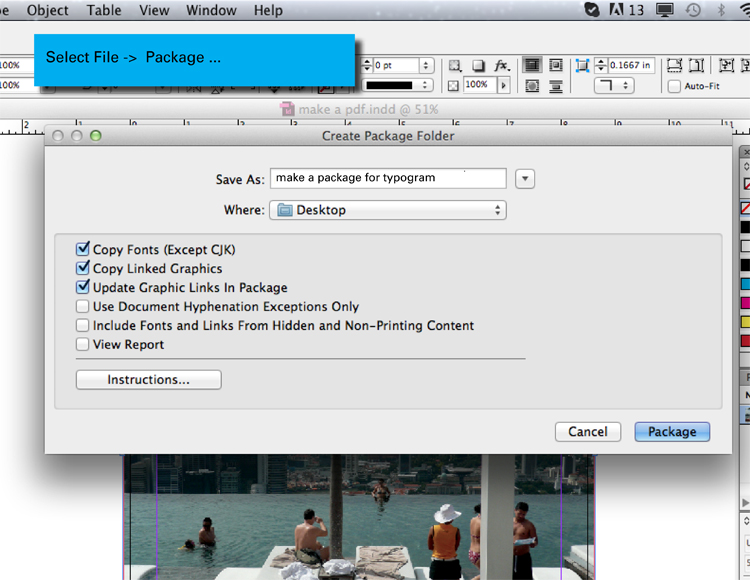Open the stroke weight 0 pt dropdown
750x580 pixels.
pos(426,66)
